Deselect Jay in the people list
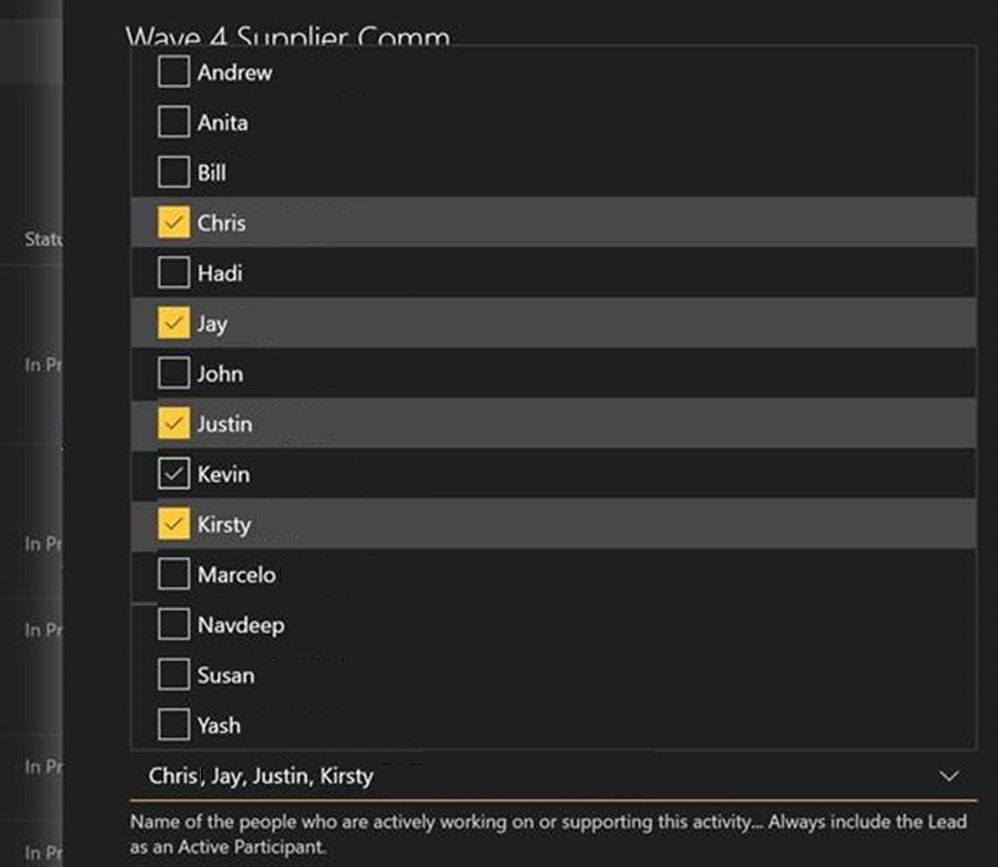Viewport: 998px width, 867px height. pos(172,323)
